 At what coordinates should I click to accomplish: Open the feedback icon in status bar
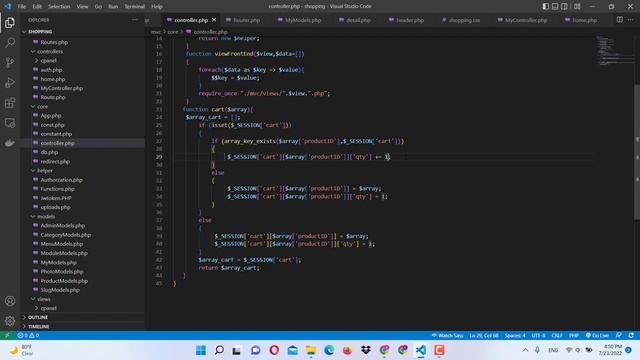[x=619, y=335]
